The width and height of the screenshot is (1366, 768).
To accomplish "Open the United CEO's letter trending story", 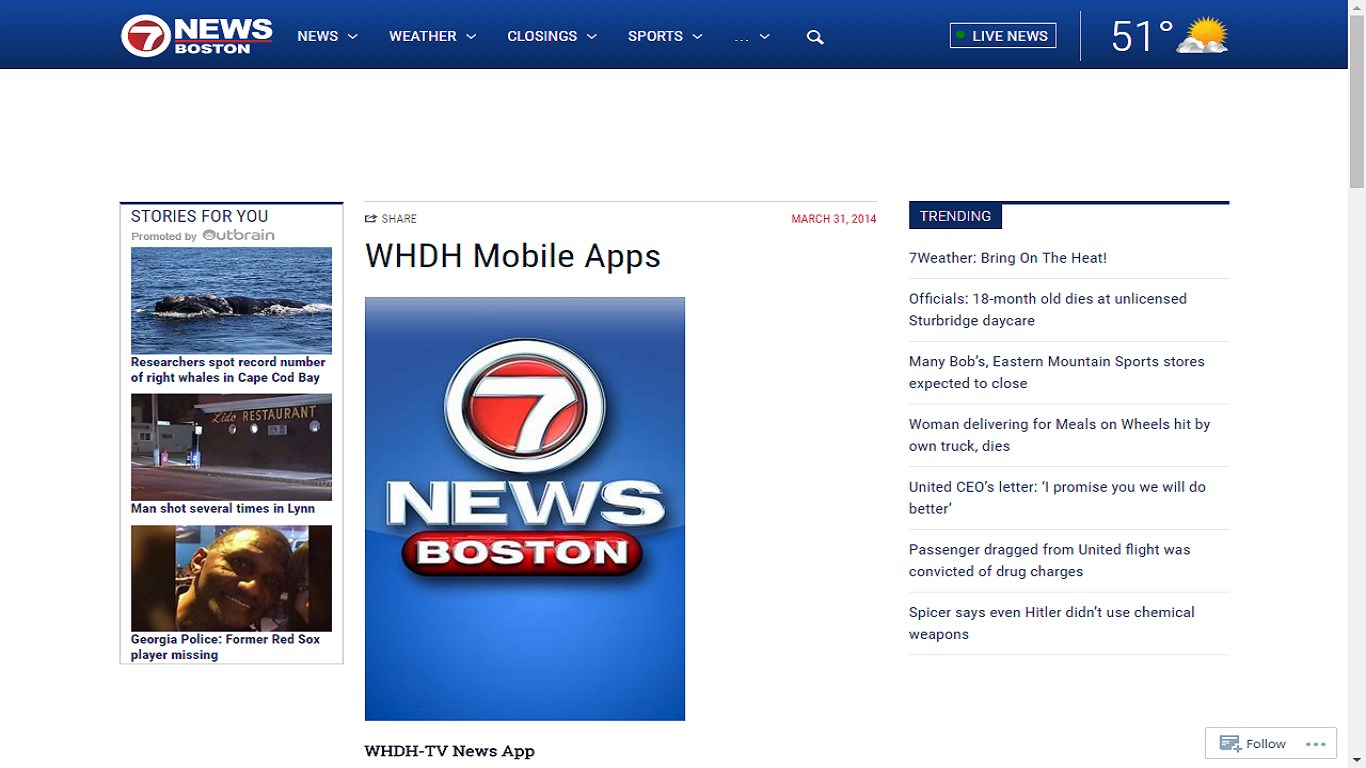I will click(x=1056, y=497).
